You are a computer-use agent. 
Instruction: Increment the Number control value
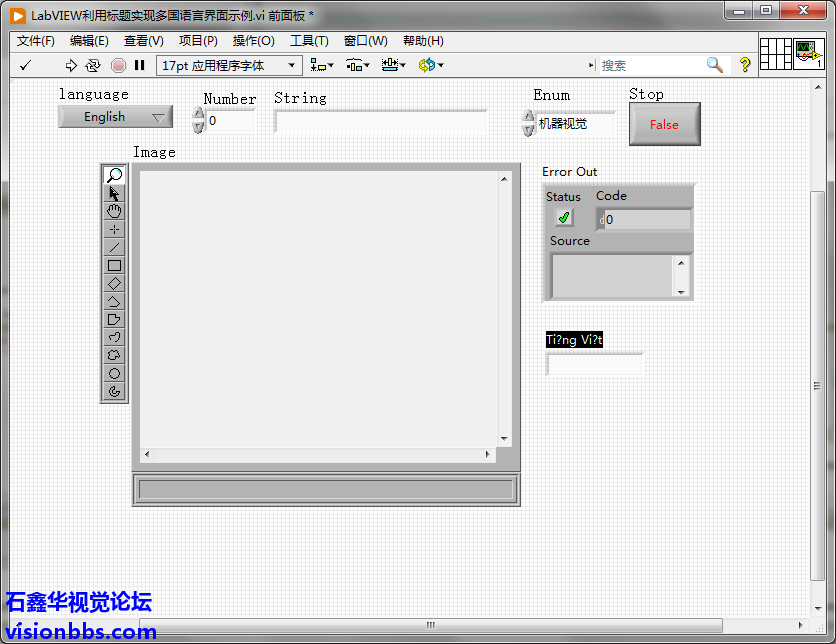(x=198, y=114)
